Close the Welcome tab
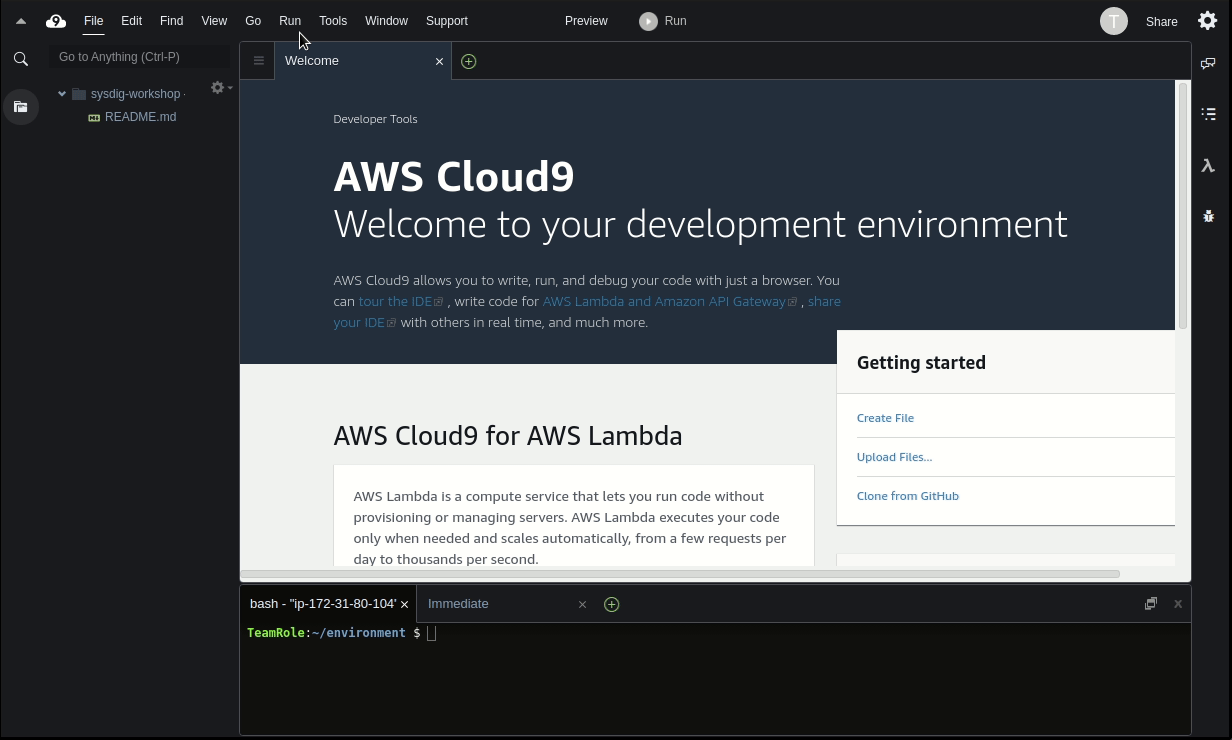The image size is (1232, 740). pyautogui.click(x=439, y=62)
